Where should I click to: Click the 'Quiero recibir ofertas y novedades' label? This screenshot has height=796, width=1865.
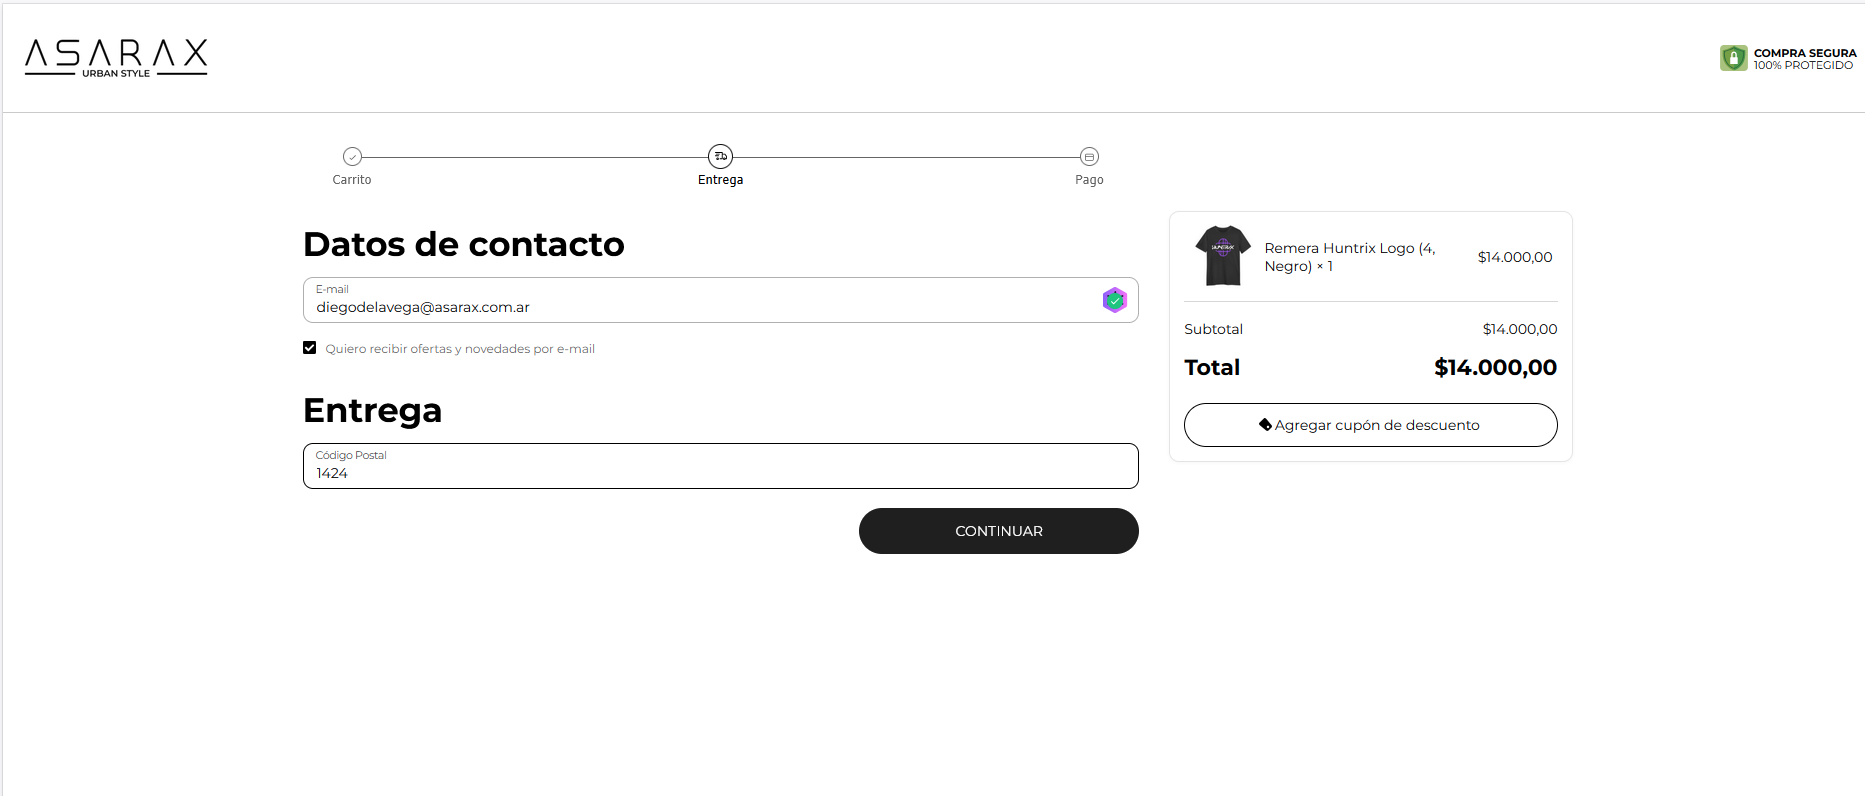pos(460,349)
